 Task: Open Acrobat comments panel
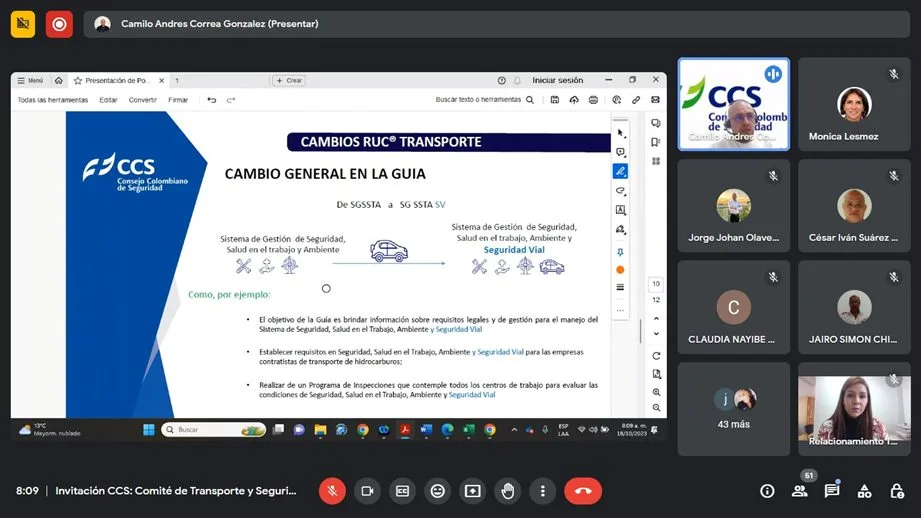pyautogui.click(x=656, y=123)
